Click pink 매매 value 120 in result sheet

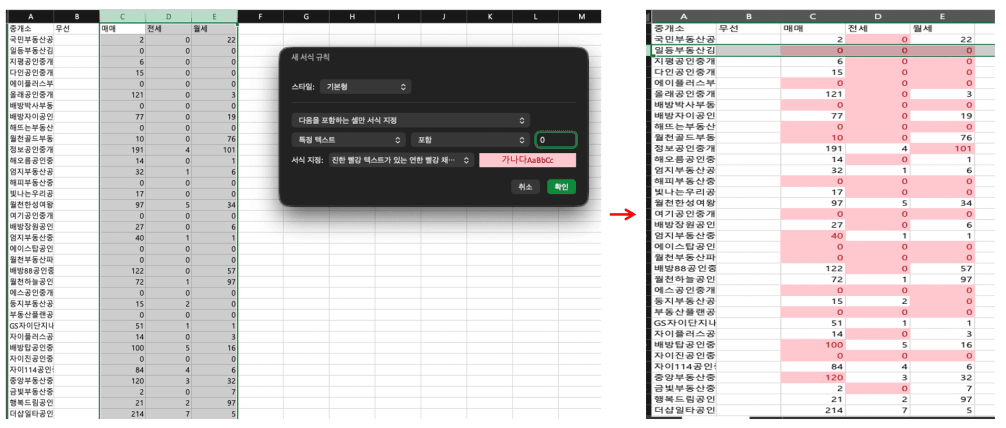click(x=813, y=377)
